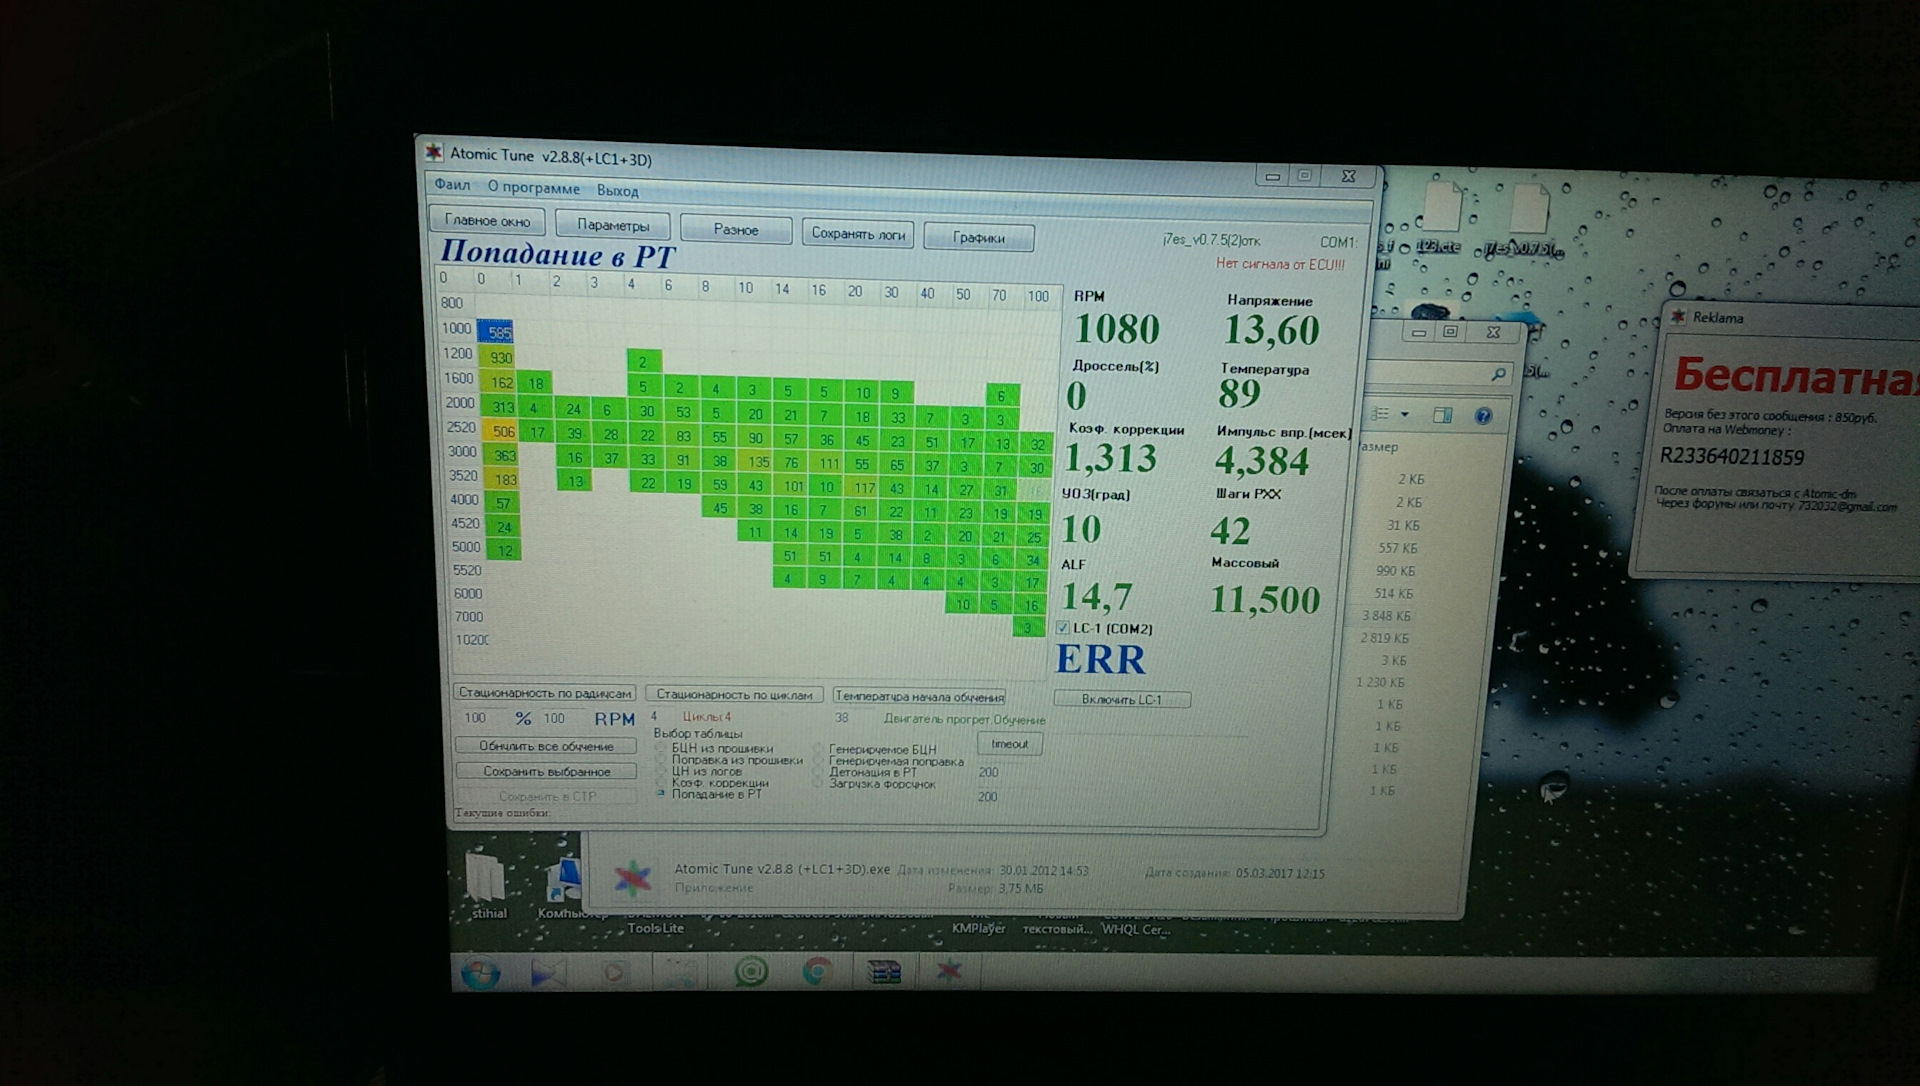The height and width of the screenshot is (1086, 1920).
Task: Select the Коэф. коррекции table radio
Action: (x=661, y=783)
